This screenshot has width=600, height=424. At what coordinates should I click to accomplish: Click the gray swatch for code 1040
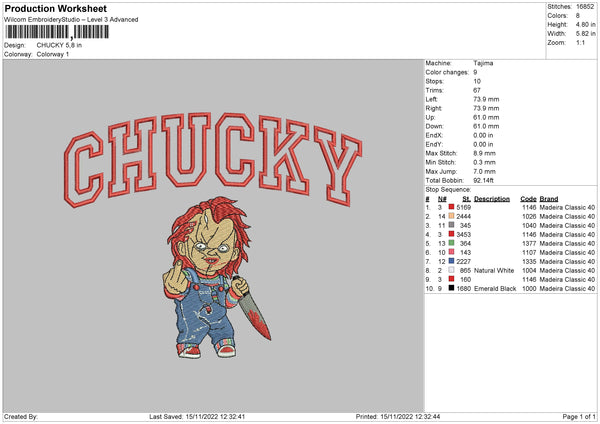click(x=451, y=225)
